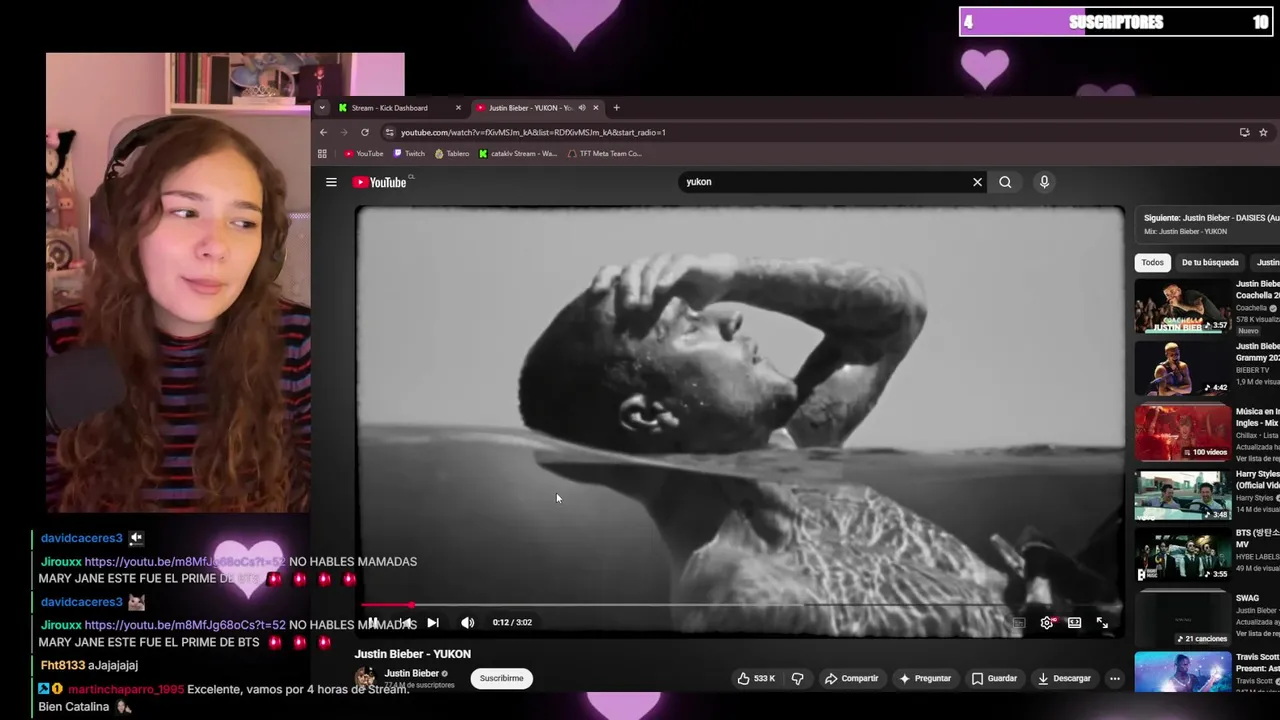Open a new browser tab
This screenshot has width=1280, height=720.
[616, 108]
